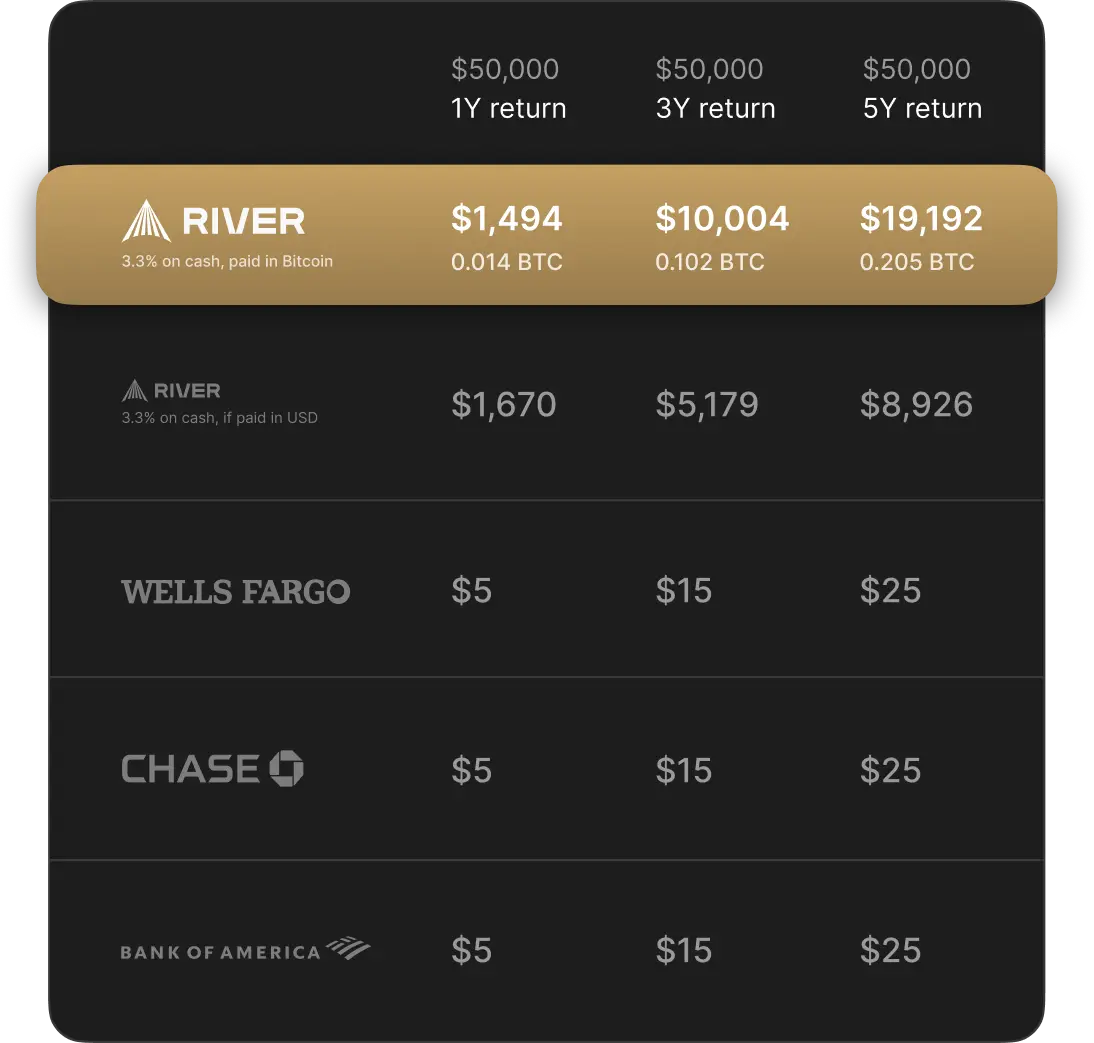The height and width of the screenshot is (1043, 1094).
Task: Click the $1,670 River USD 1Y value
Action: pyautogui.click(x=503, y=404)
